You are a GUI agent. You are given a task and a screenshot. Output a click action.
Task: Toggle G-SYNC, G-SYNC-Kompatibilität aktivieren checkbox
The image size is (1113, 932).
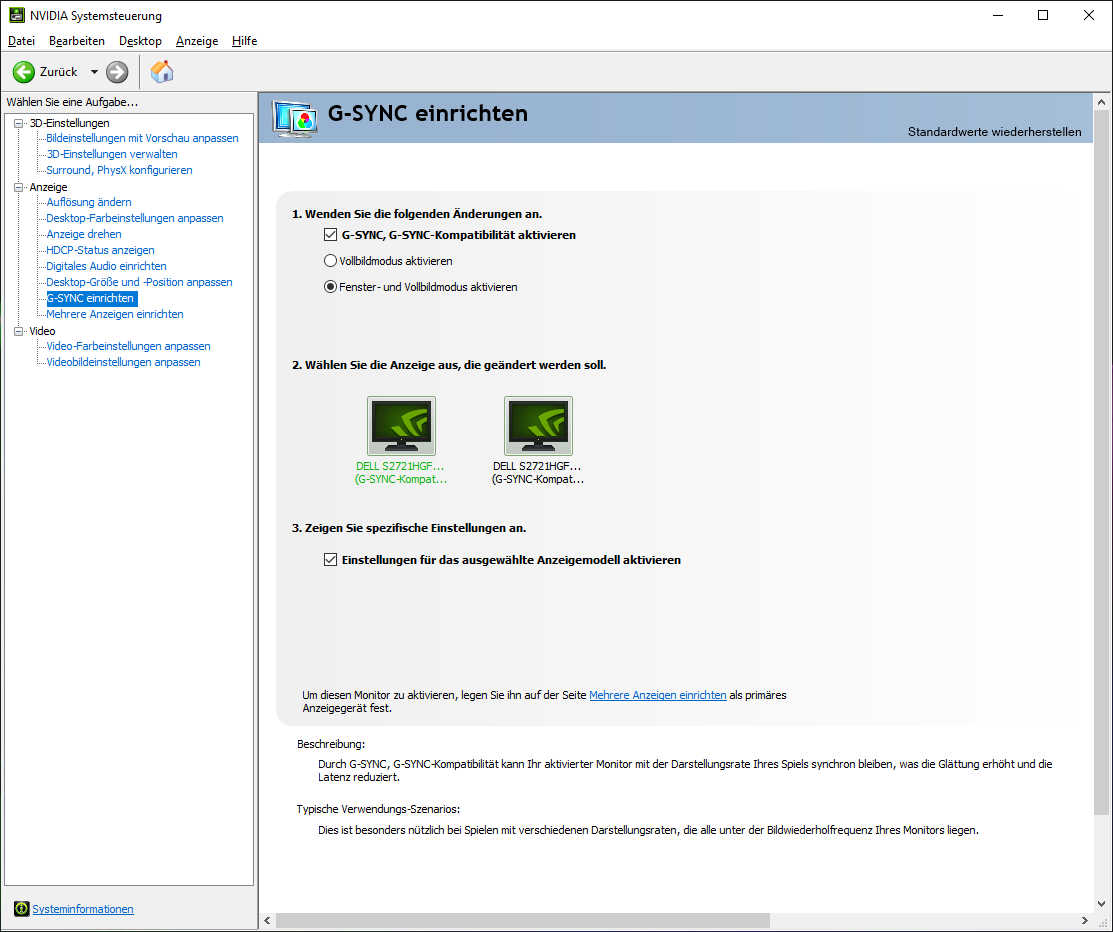pyautogui.click(x=330, y=235)
